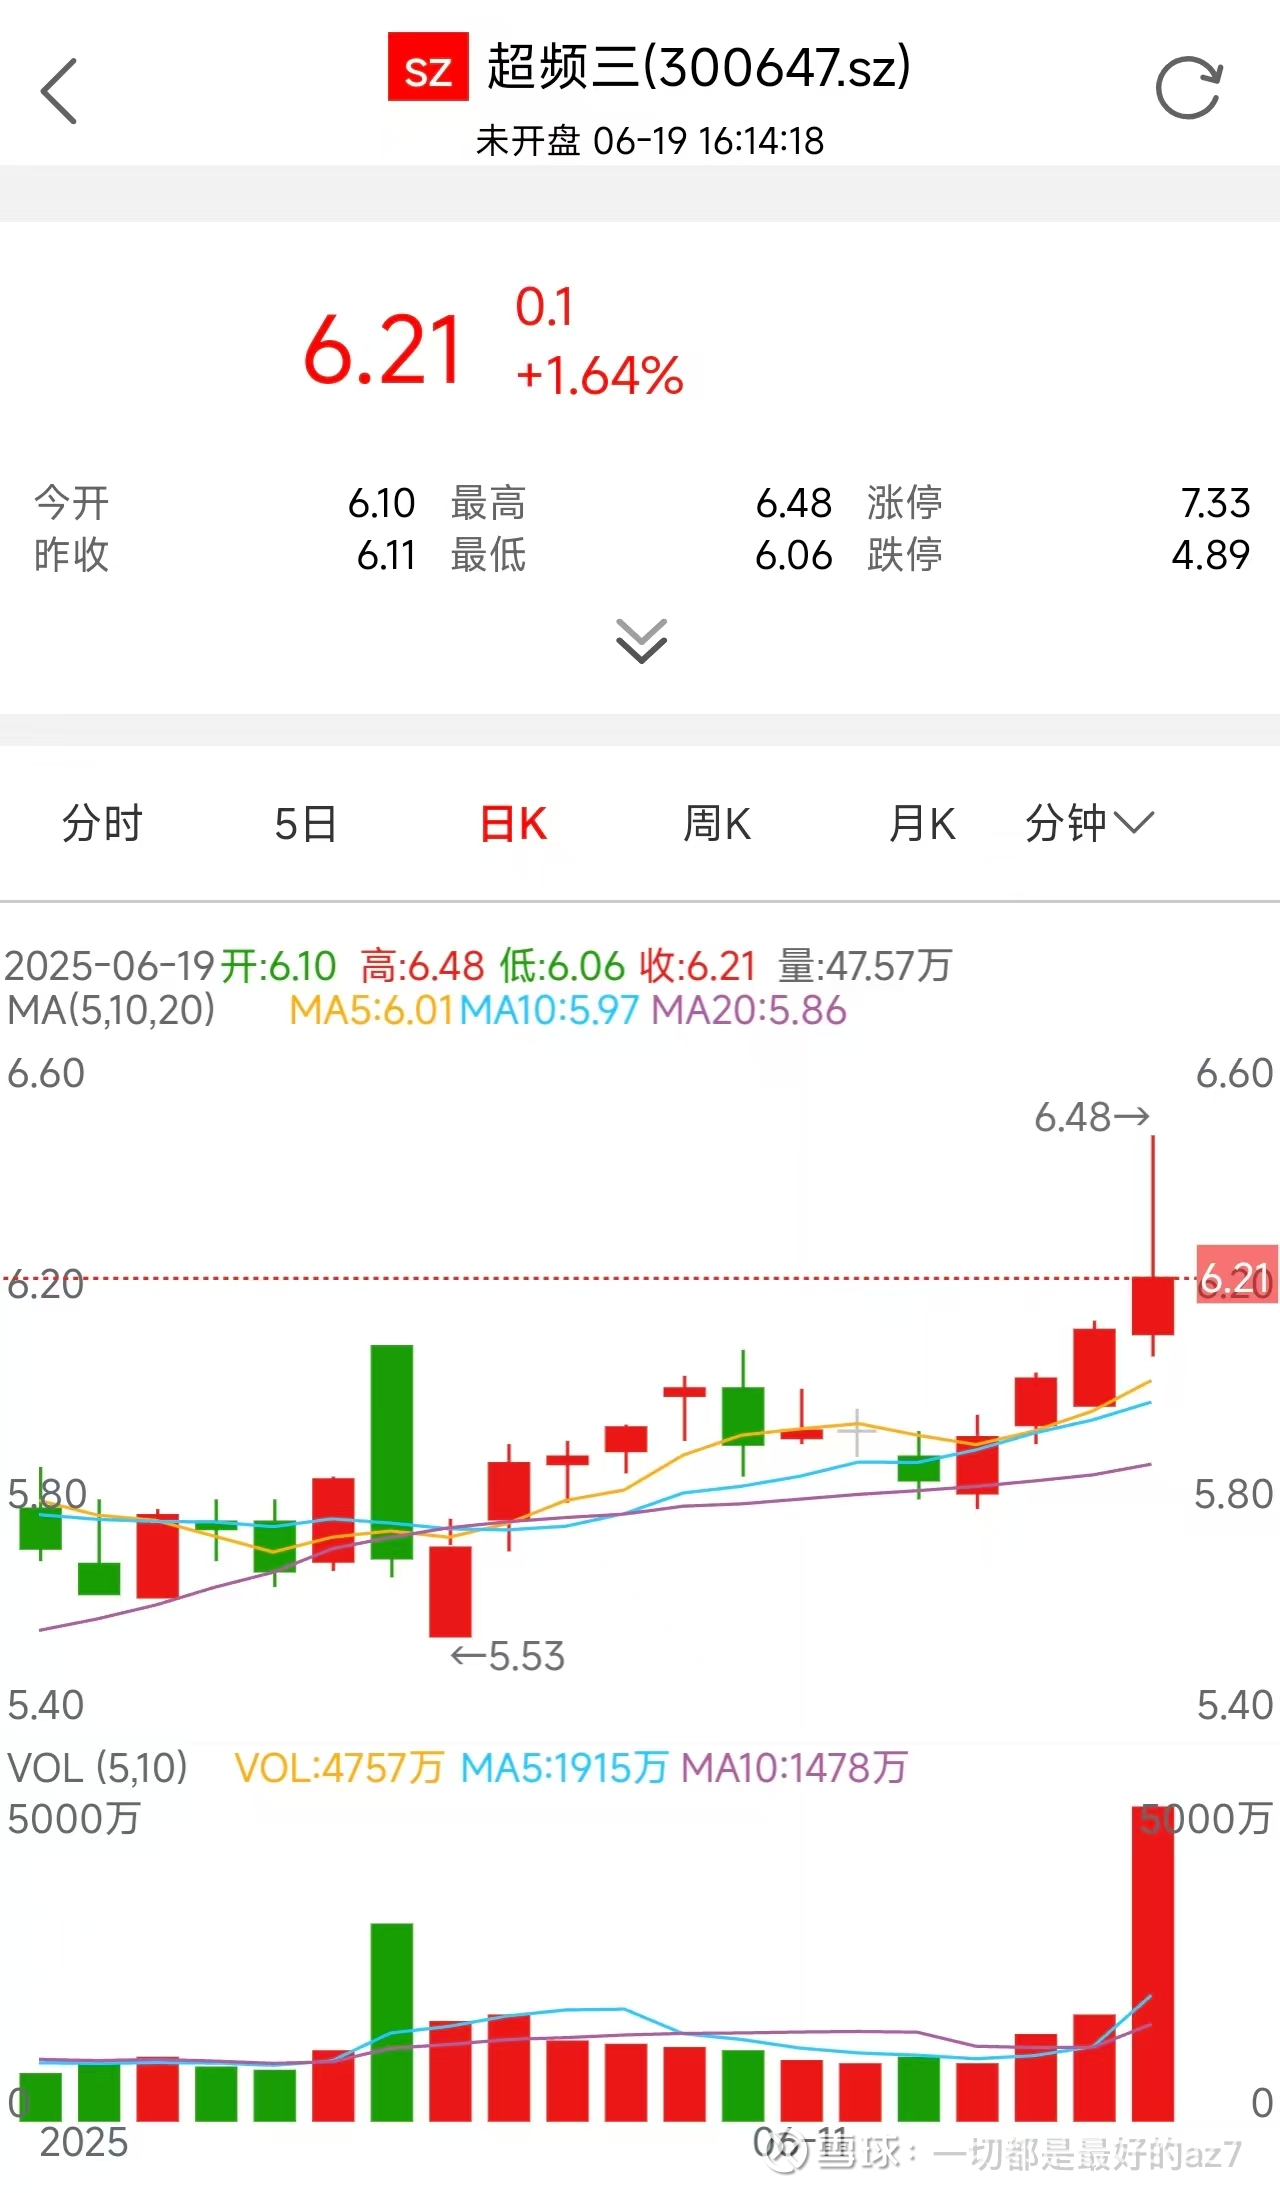
Task: Tap the ←5.53 low marker label
Action: [x=508, y=1657]
